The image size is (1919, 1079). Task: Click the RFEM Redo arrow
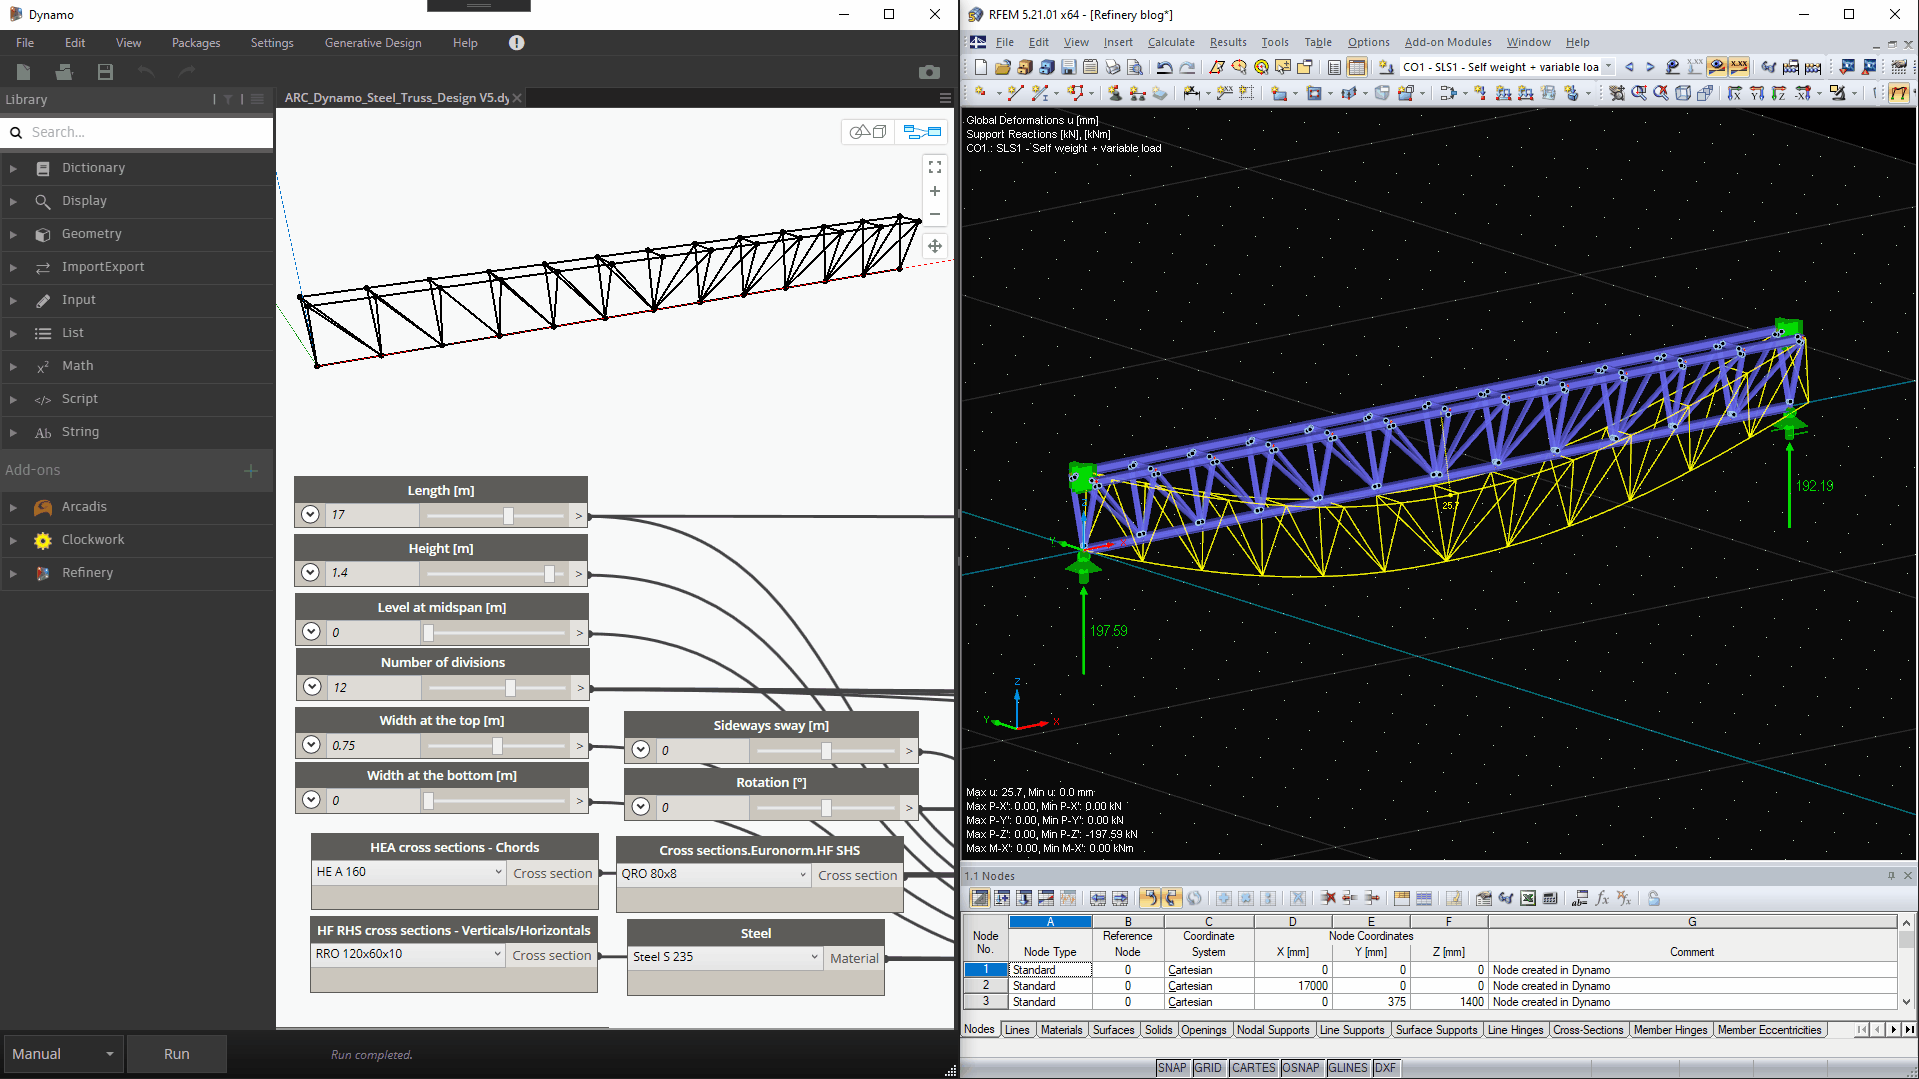(x=1187, y=67)
